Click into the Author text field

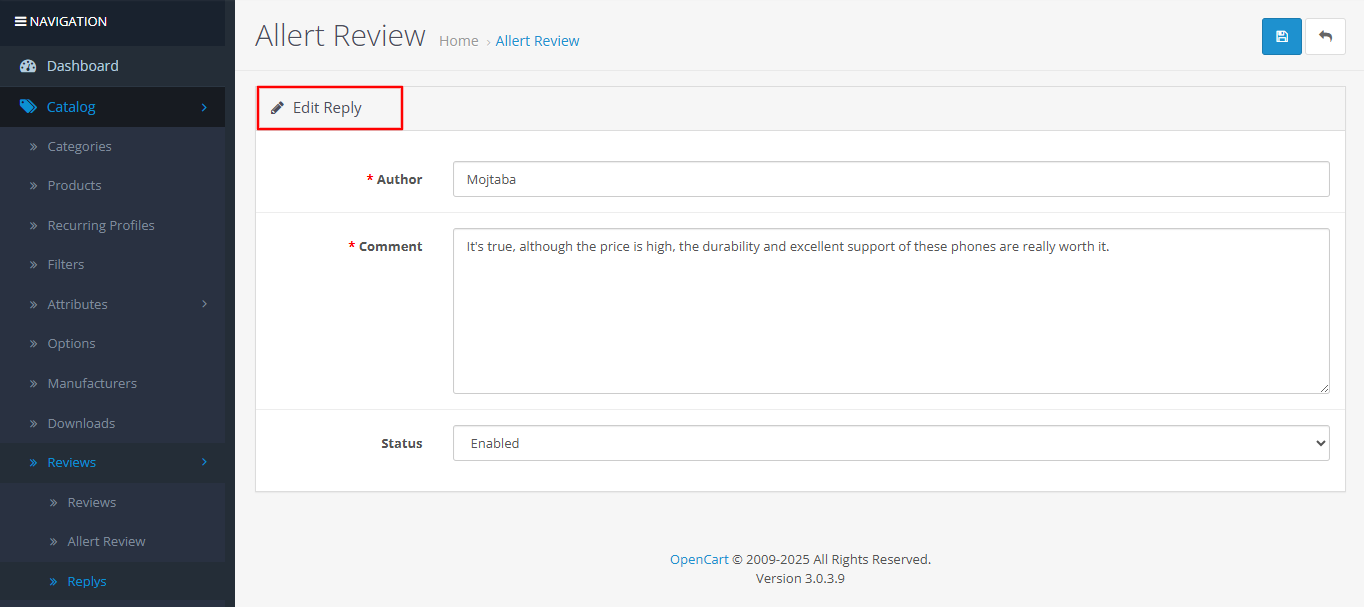[x=890, y=180]
